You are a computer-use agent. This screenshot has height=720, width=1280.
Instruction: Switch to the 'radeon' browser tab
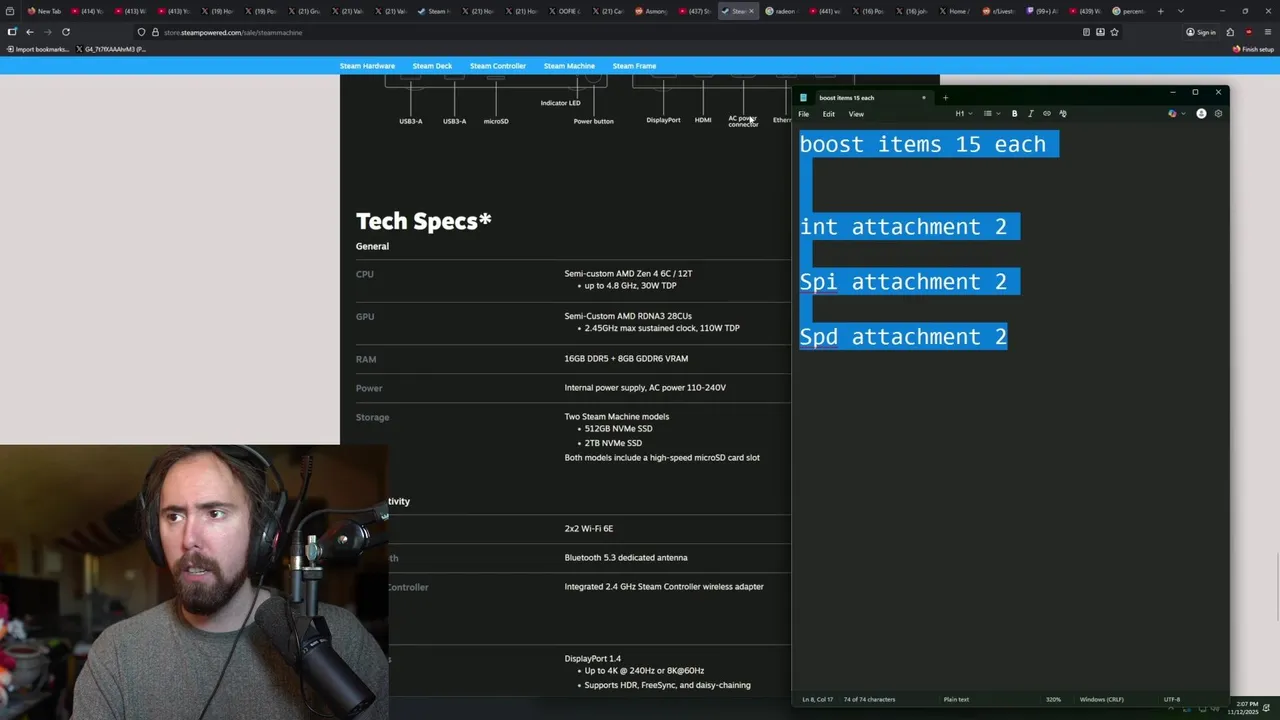(x=783, y=11)
